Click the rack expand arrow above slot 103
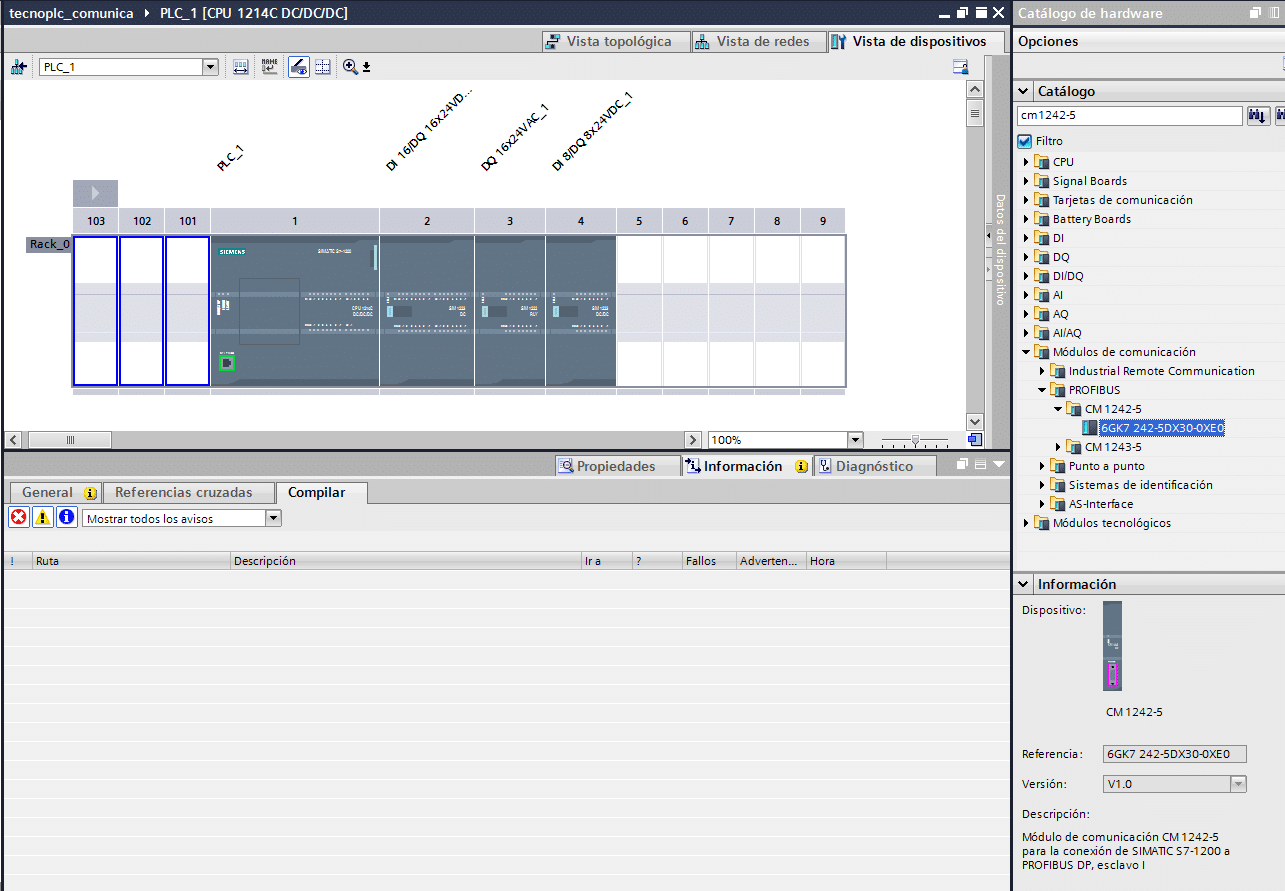 pyautogui.click(x=95, y=193)
